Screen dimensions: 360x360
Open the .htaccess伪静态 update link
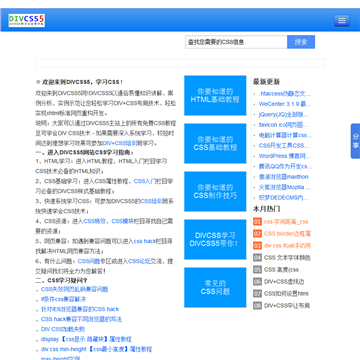tap(285, 94)
